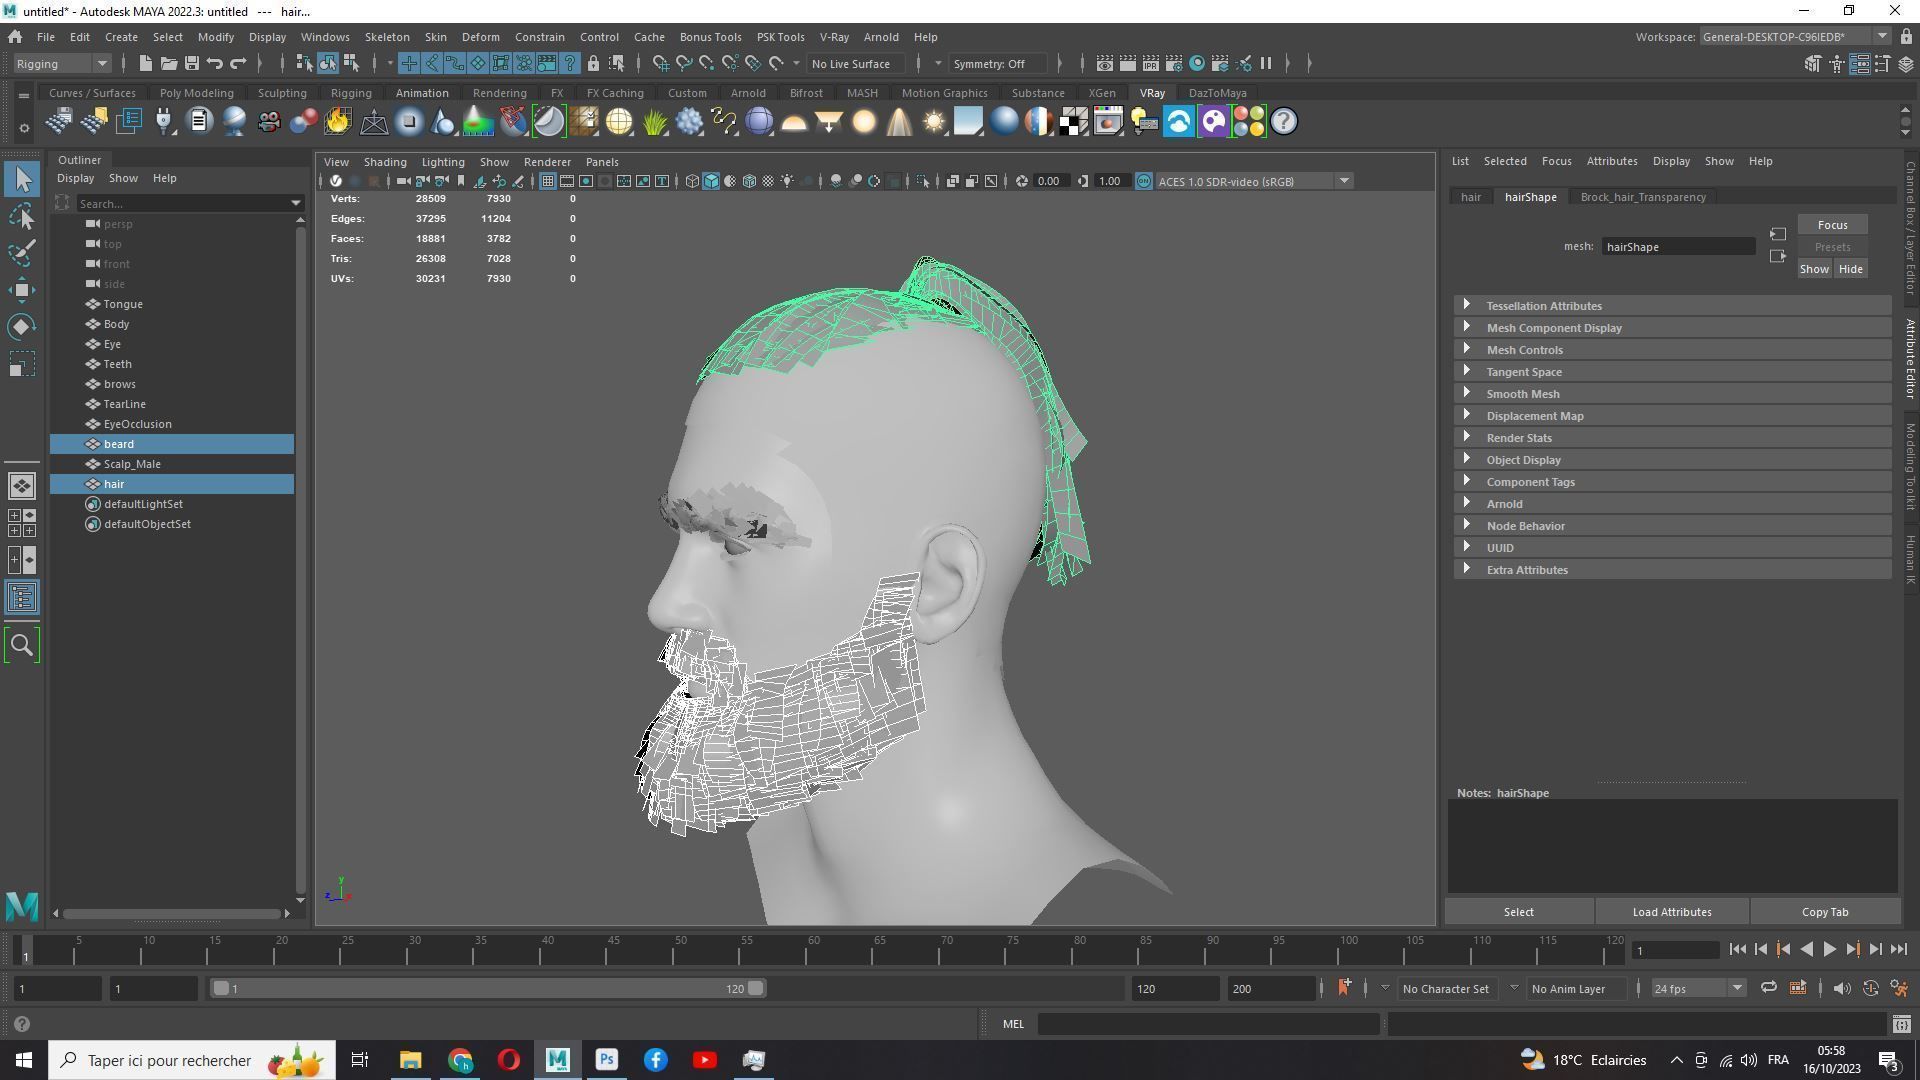Click the Copy Tab button
1920x1080 pixels.
pos(1825,912)
